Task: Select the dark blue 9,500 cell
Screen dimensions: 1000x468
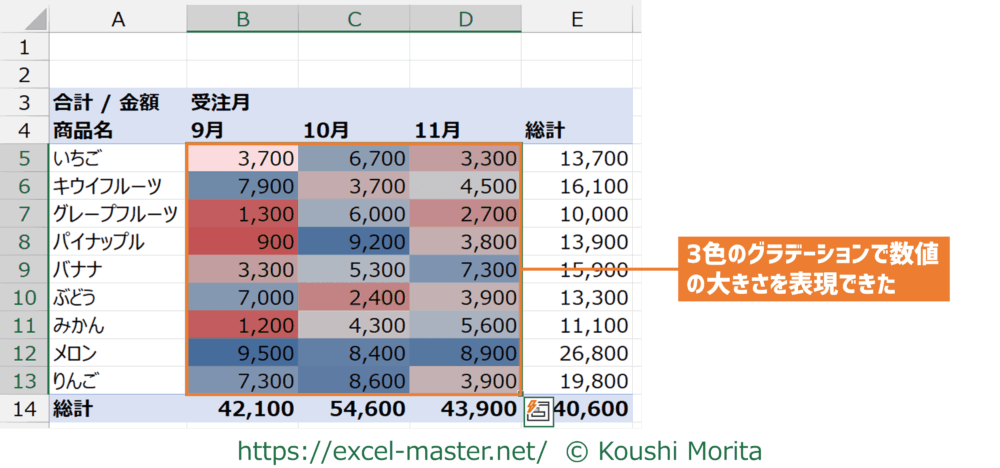Action: pyautogui.click(x=242, y=353)
